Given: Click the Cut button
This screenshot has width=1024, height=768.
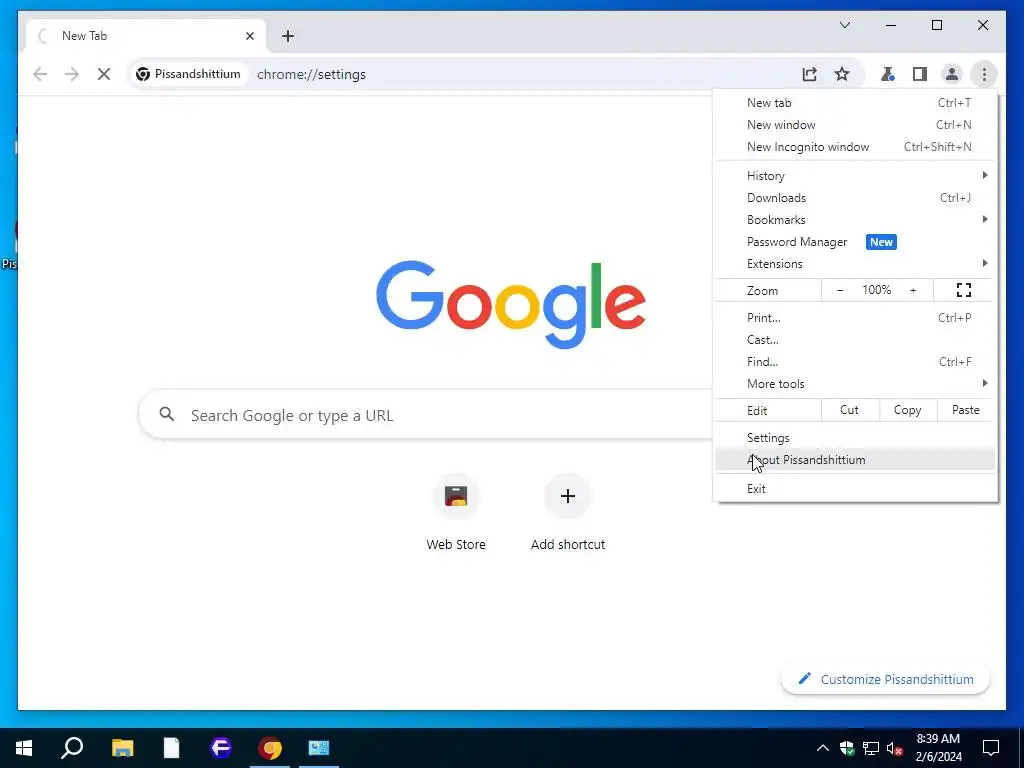Looking at the screenshot, I should (849, 410).
